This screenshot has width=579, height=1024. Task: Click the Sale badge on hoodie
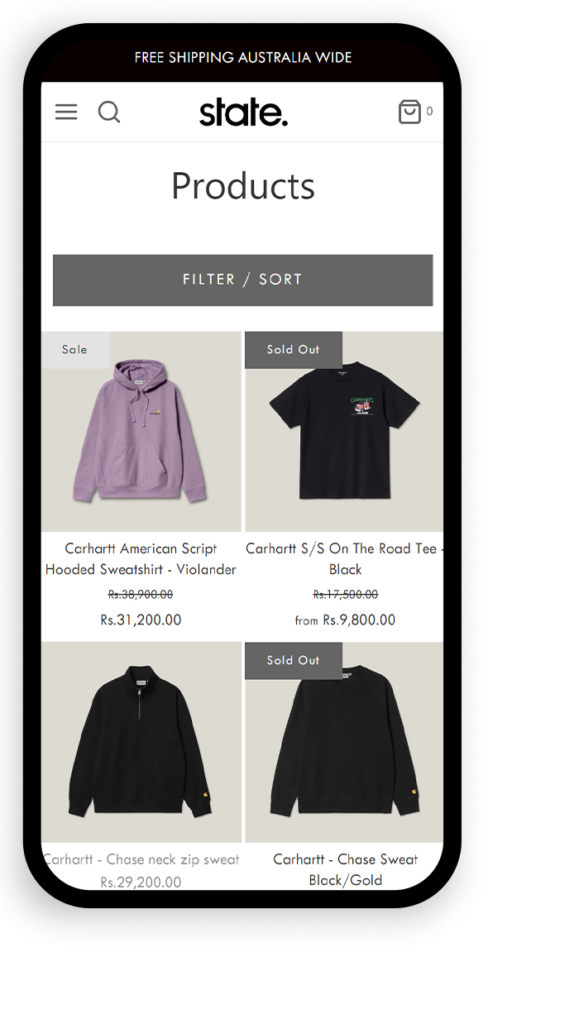75,349
